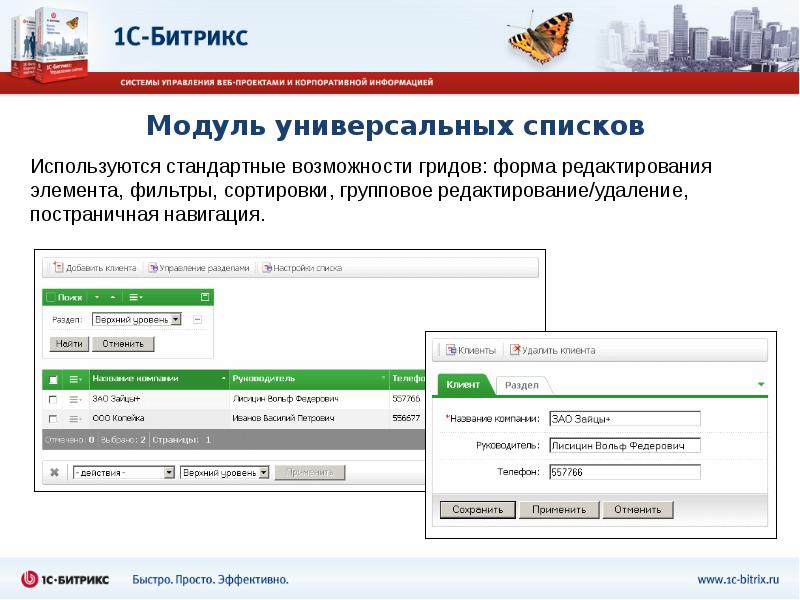Switch to the Раздел tab

521,385
